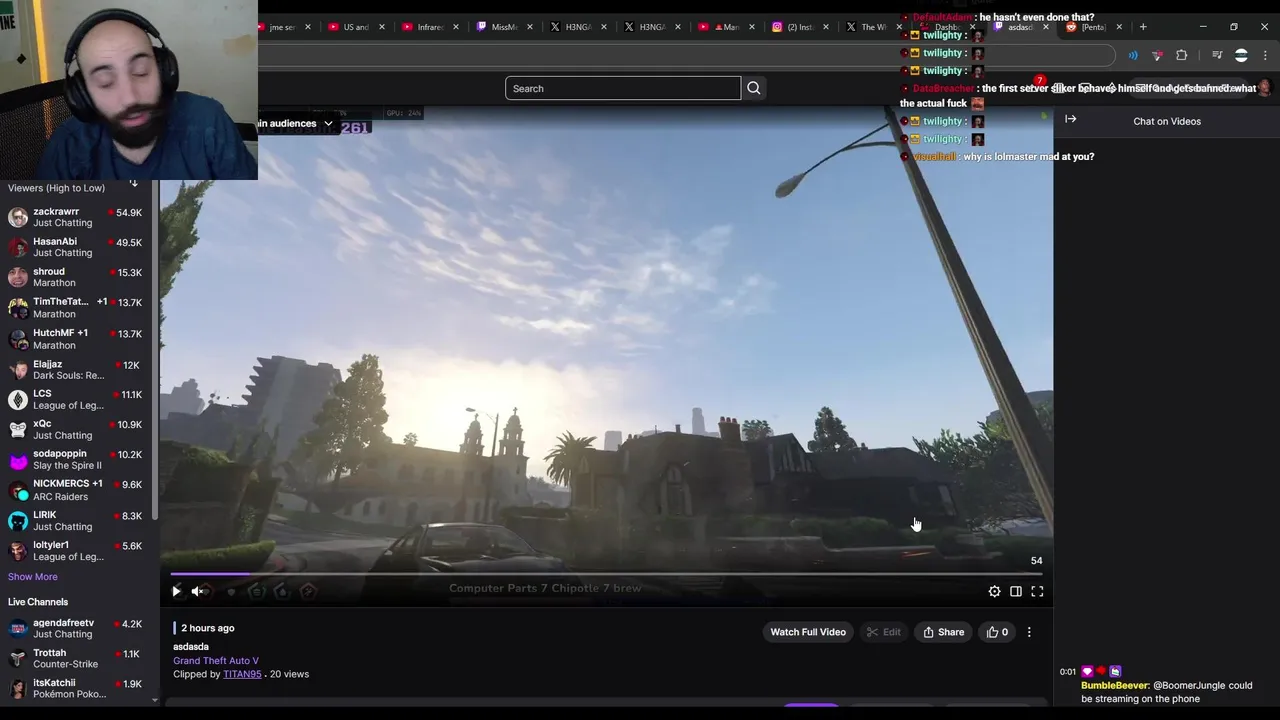Click the '2 hours ago' timestamp
The width and height of the screenshot is (1280, 720).
[x=208, y=628]
